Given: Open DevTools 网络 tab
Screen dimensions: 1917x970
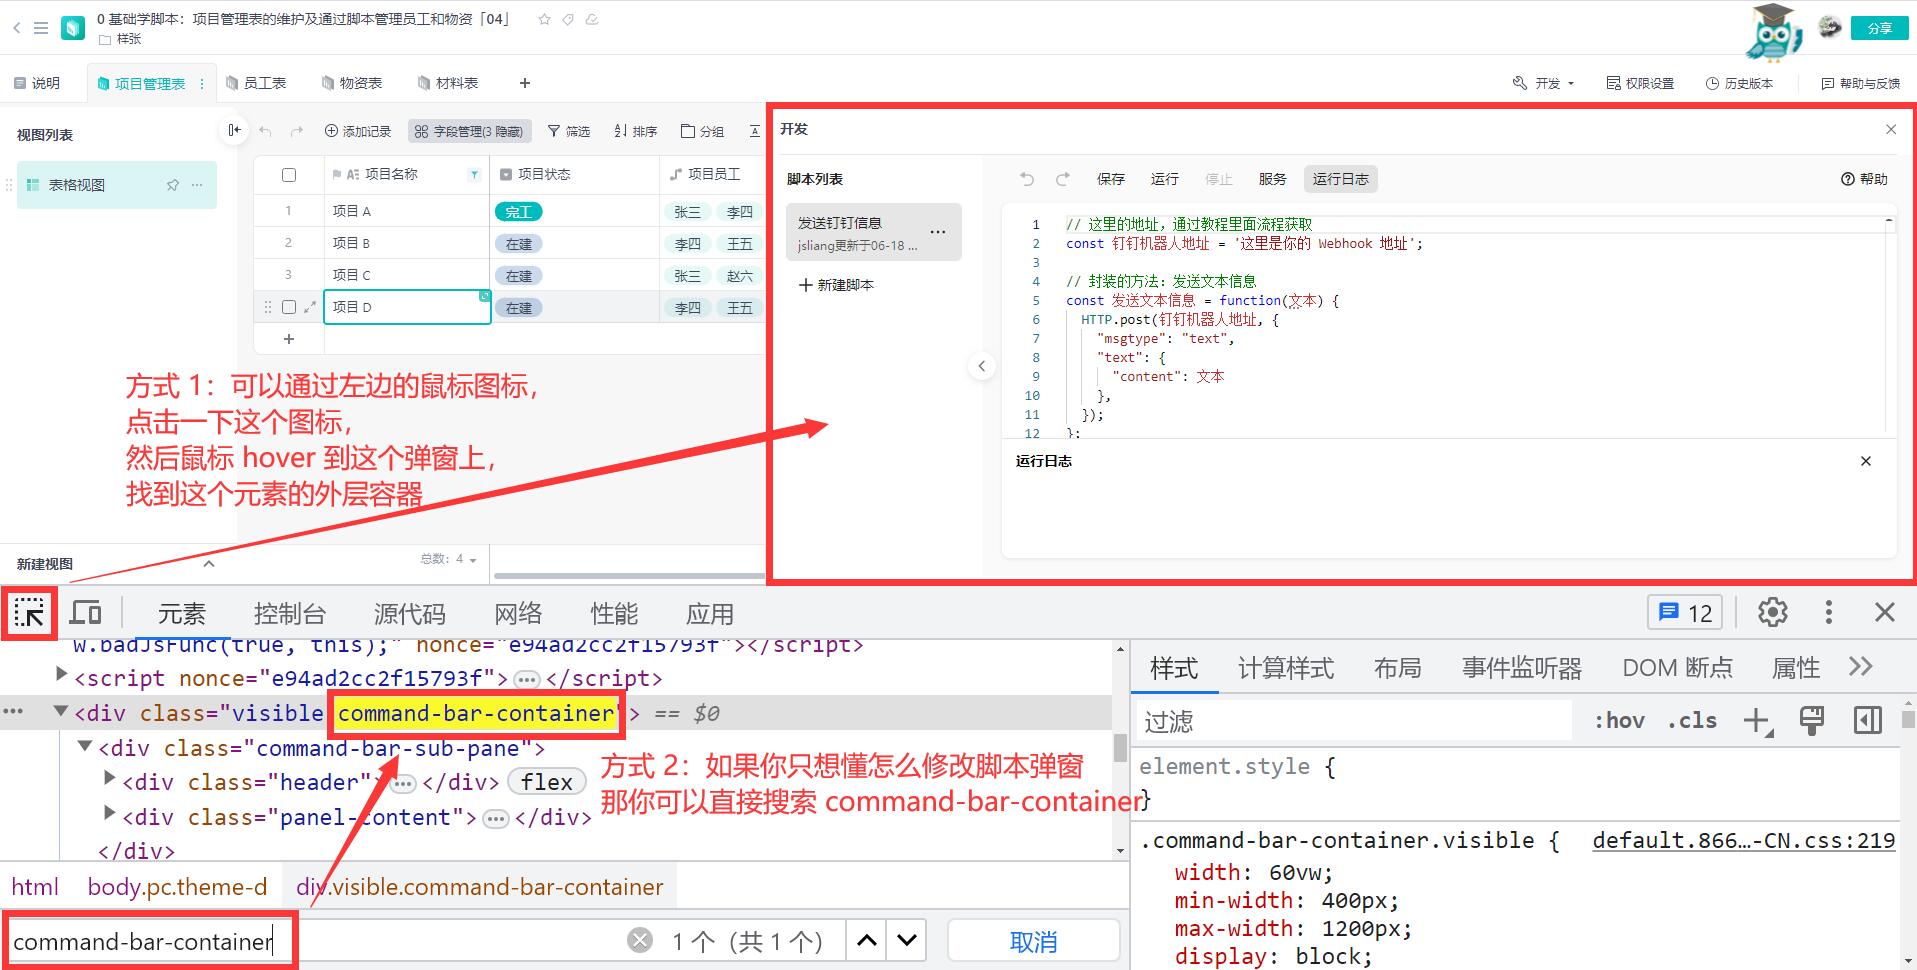Looking at the screenshot, I should click(x=518, y=613).
